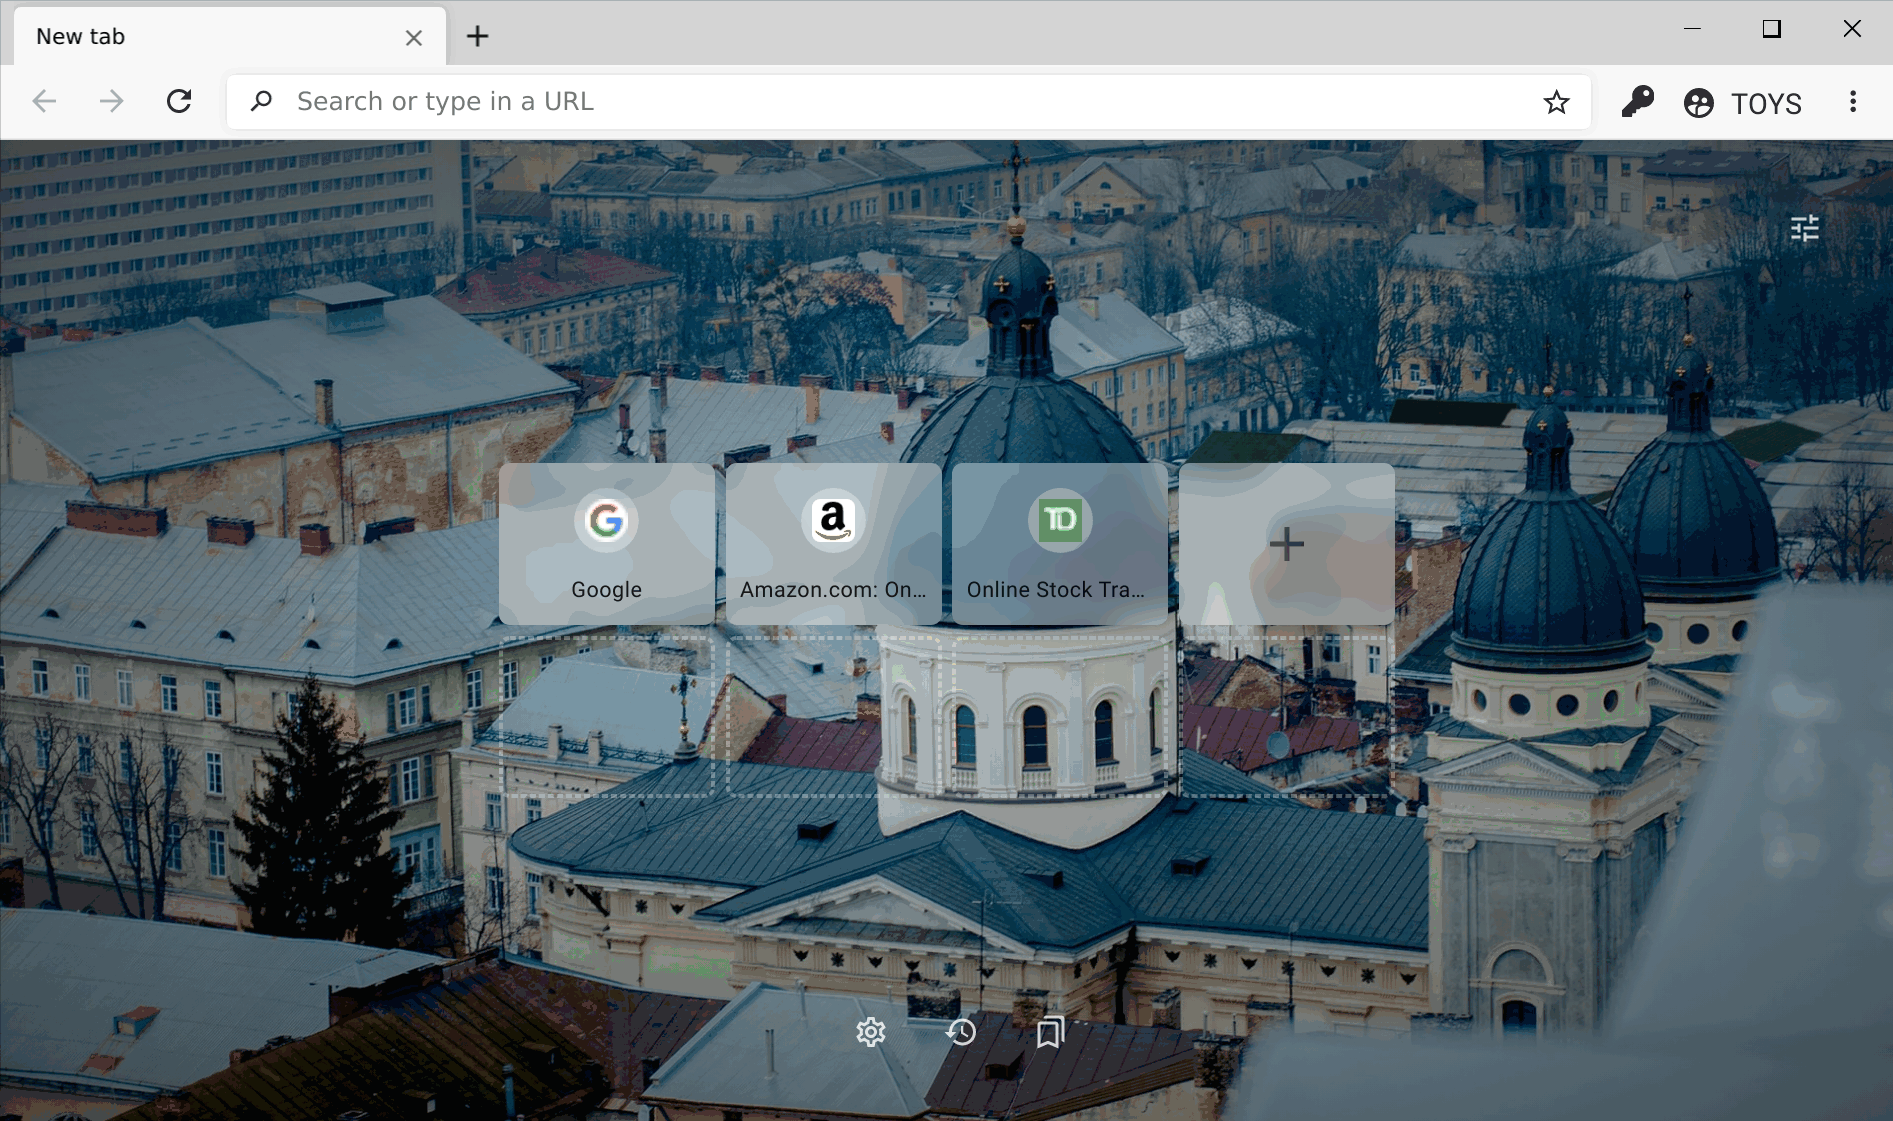1893x1121 pixels.
Task: Add a new shortcut tile
Action: click(1286, 544)
